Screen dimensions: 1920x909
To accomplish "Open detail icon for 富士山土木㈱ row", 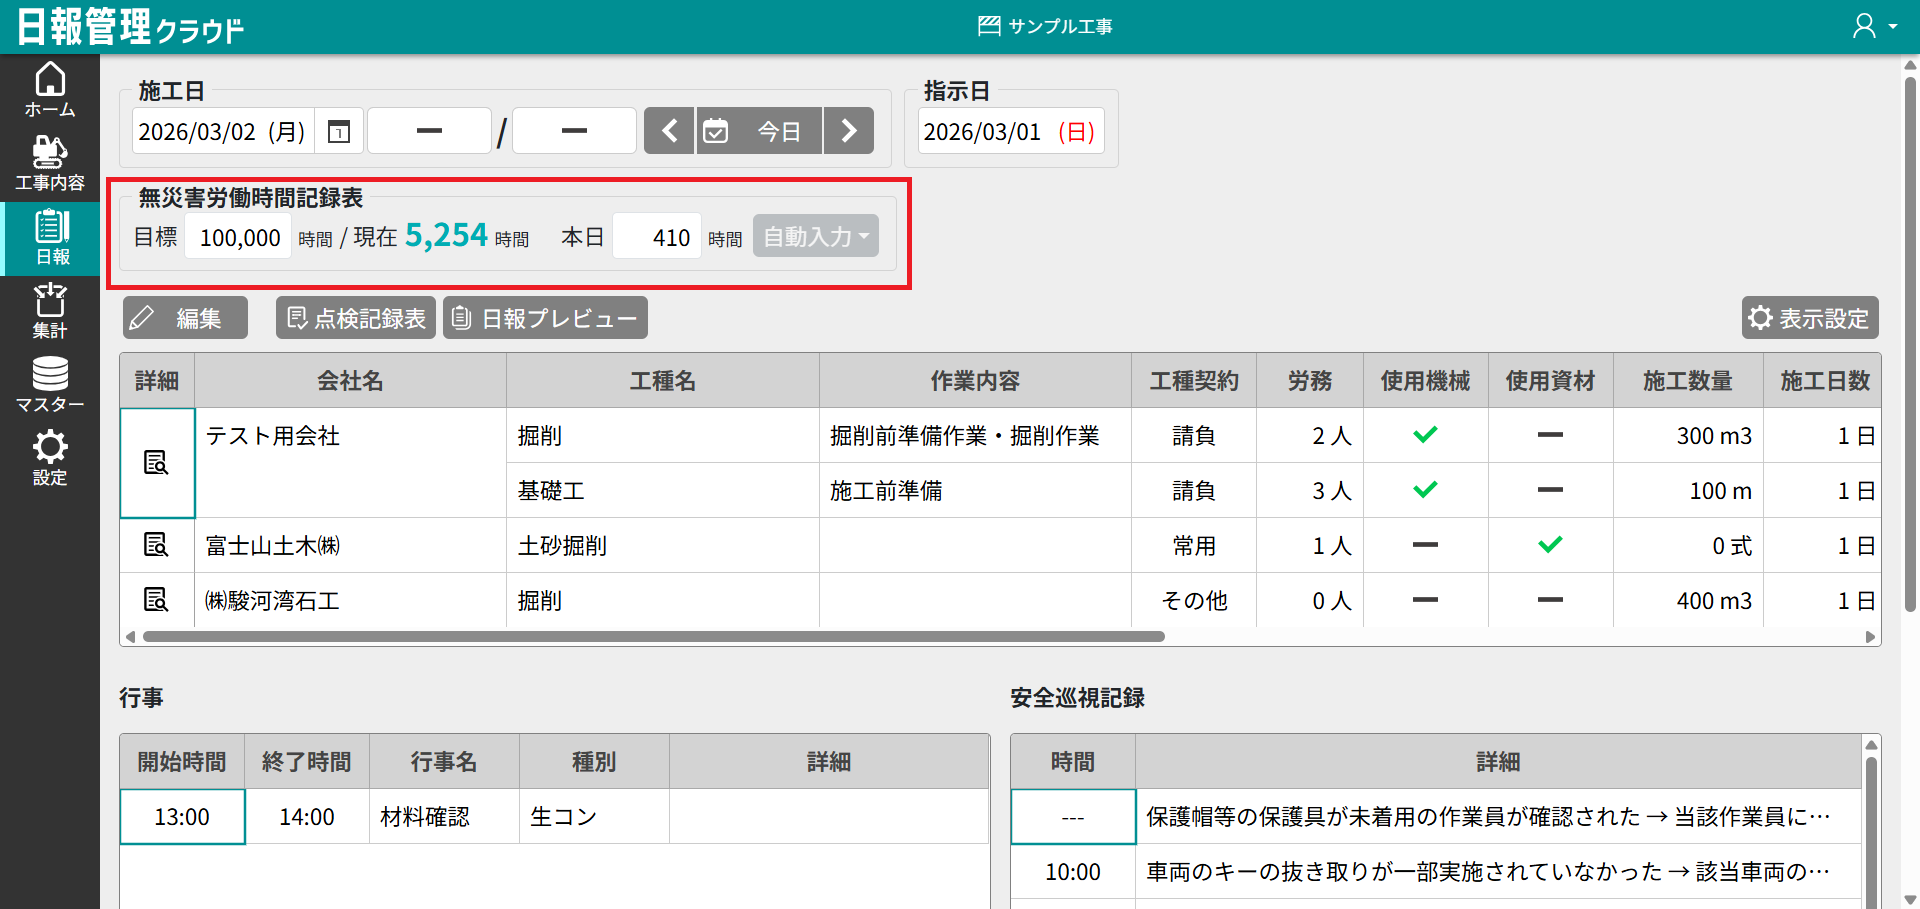I will coord(156,545).
